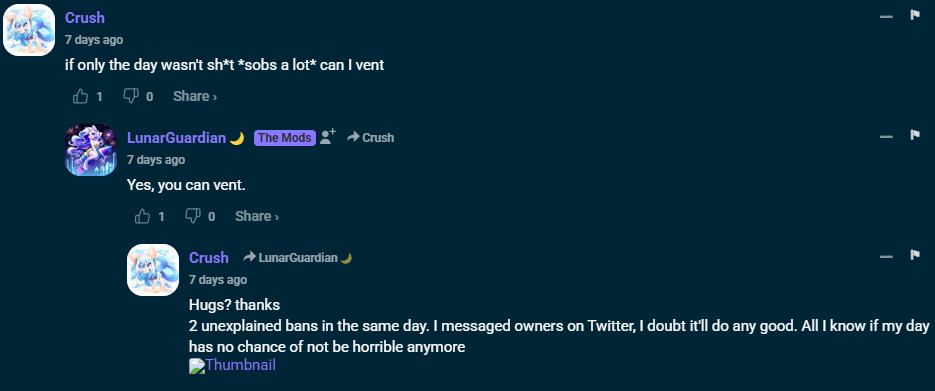Open Share menu under Crush's first comment
Image resolution: width=935 pixels, height=391 pixels.
click(195, 96)
